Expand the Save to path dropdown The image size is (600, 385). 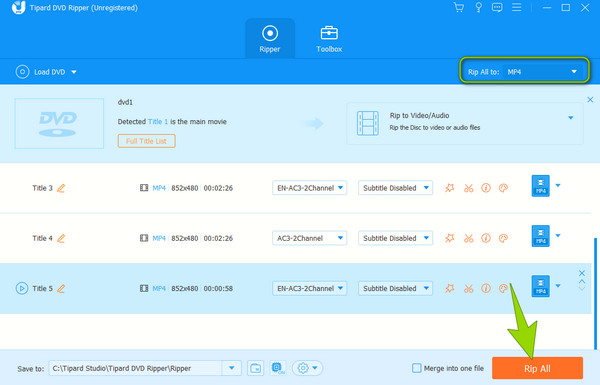pos(232,368)
